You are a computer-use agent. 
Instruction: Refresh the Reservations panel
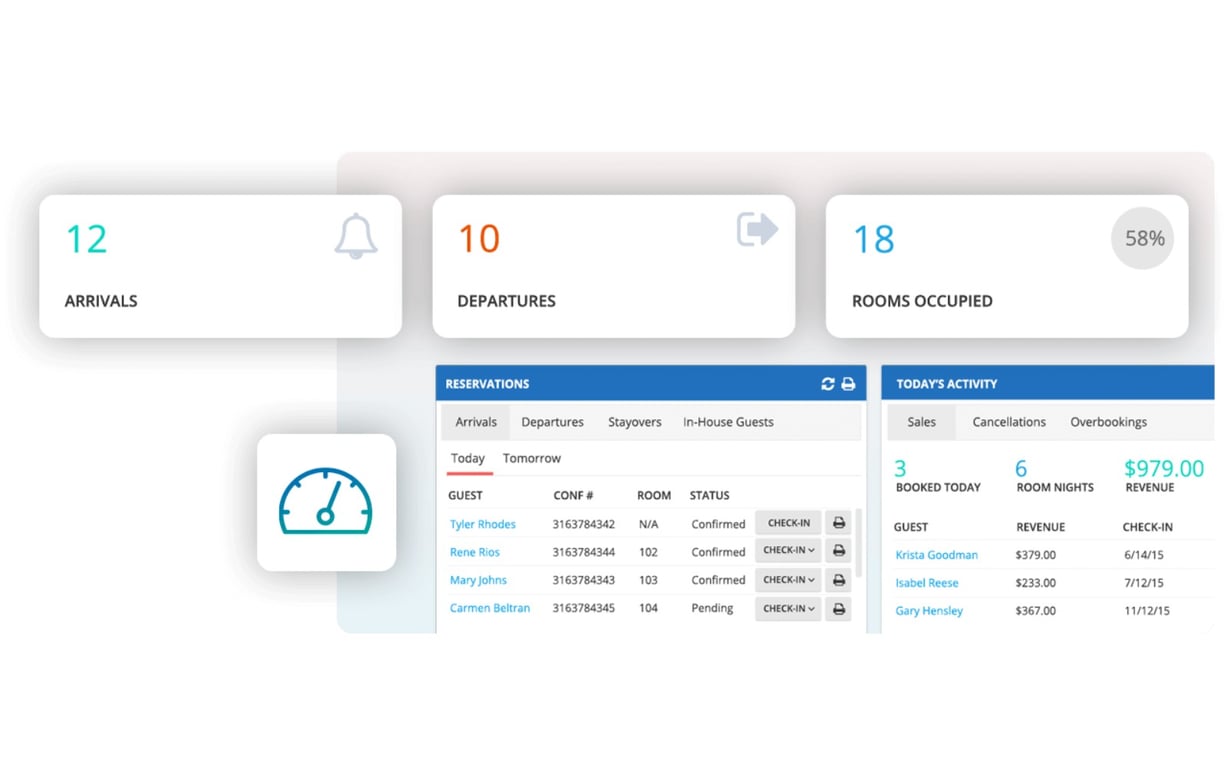(x=828, y=384)
